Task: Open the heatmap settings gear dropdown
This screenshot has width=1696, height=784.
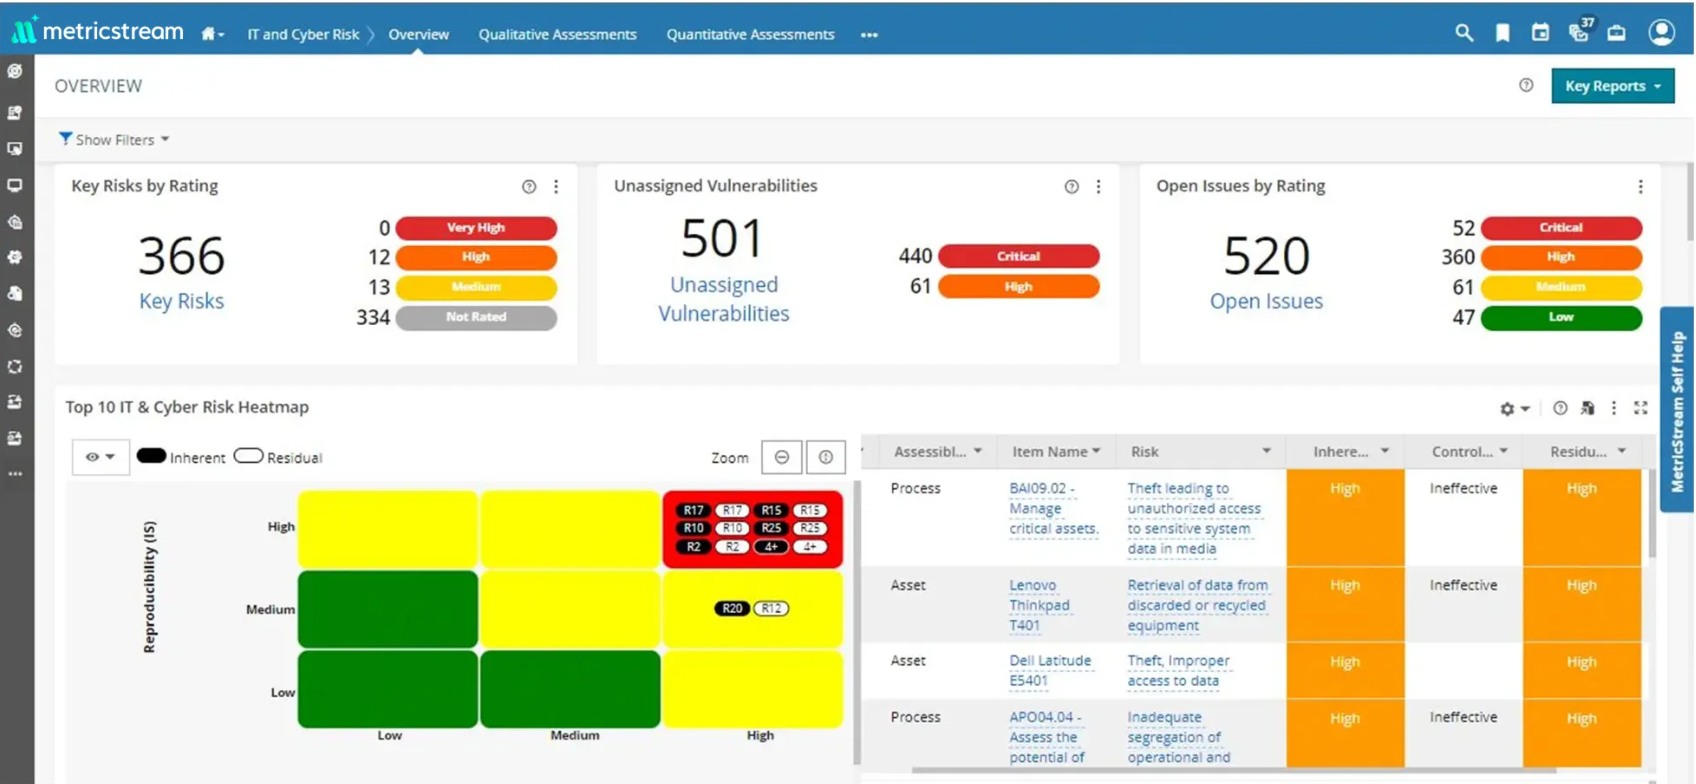Action: [x=1514, y=408]
